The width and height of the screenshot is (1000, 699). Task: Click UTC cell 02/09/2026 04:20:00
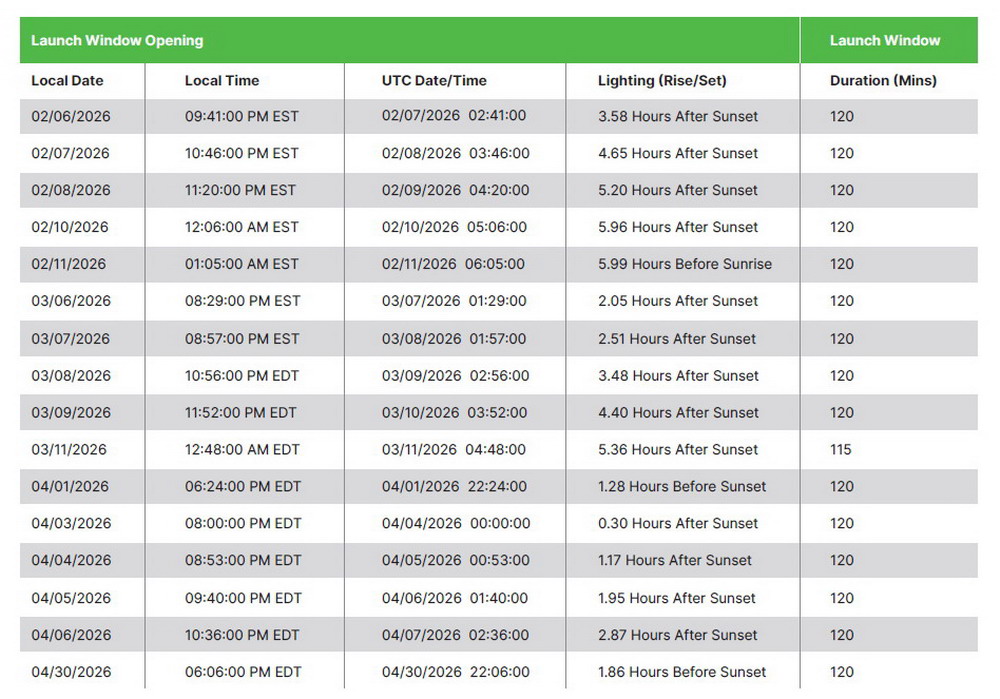(x=456, y=190)
